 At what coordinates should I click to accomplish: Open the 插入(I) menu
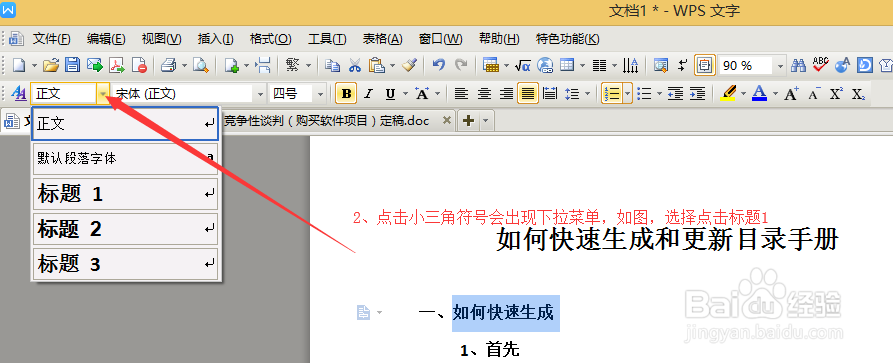[215, 39]
